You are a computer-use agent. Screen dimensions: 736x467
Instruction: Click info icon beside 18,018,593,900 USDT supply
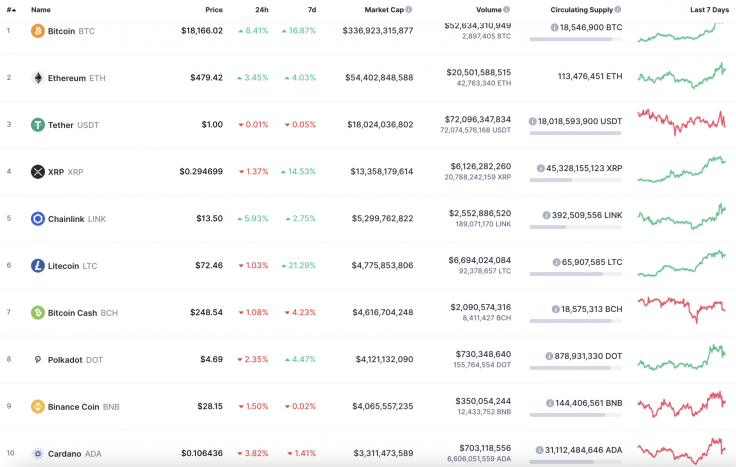pos(532,122)
